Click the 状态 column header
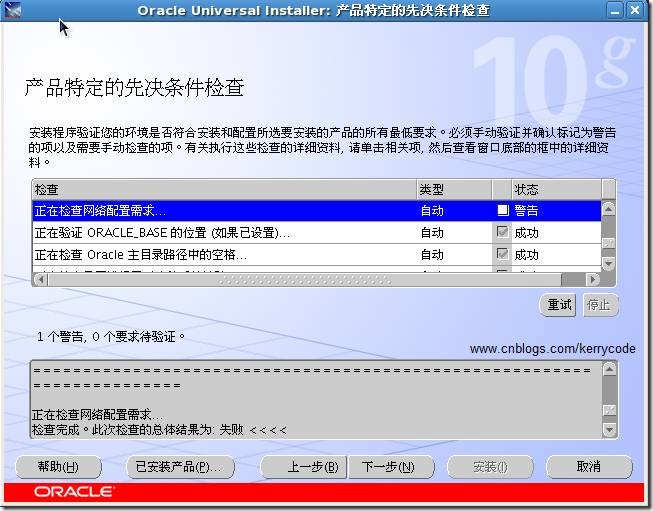Image resolution: width=653 pixels, height=511 pixels. (556, 190)
